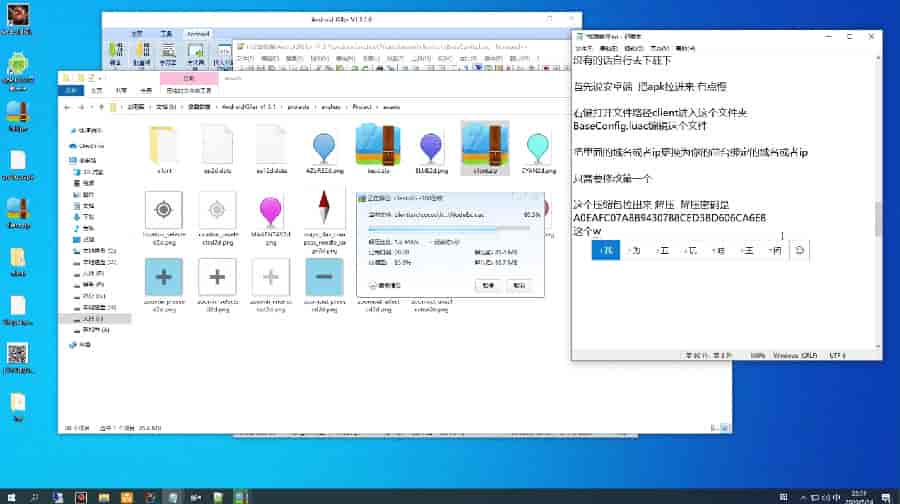Viewport: 900px width, 504px height.
Task: Select the MAGENTA2d.png pin image file
Action: pos(271,215)
